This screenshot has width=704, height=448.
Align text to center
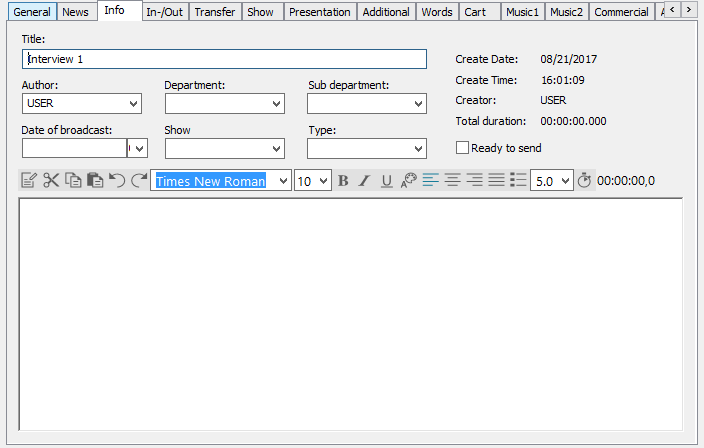[x=452, y=181]
